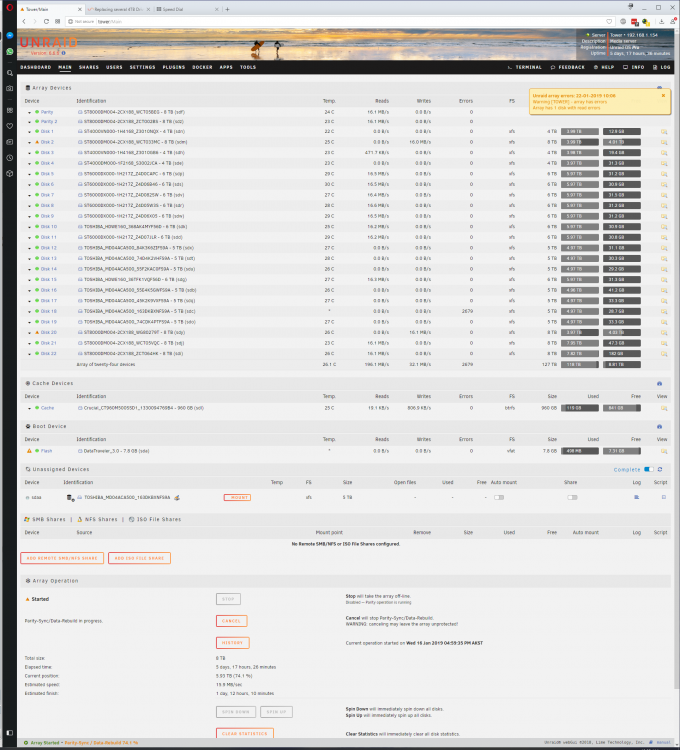Image resolution: width=680 pixels, height=750 pixels.
Task: Open Messenger in the Opera sidebar
Action: [10, 35]
